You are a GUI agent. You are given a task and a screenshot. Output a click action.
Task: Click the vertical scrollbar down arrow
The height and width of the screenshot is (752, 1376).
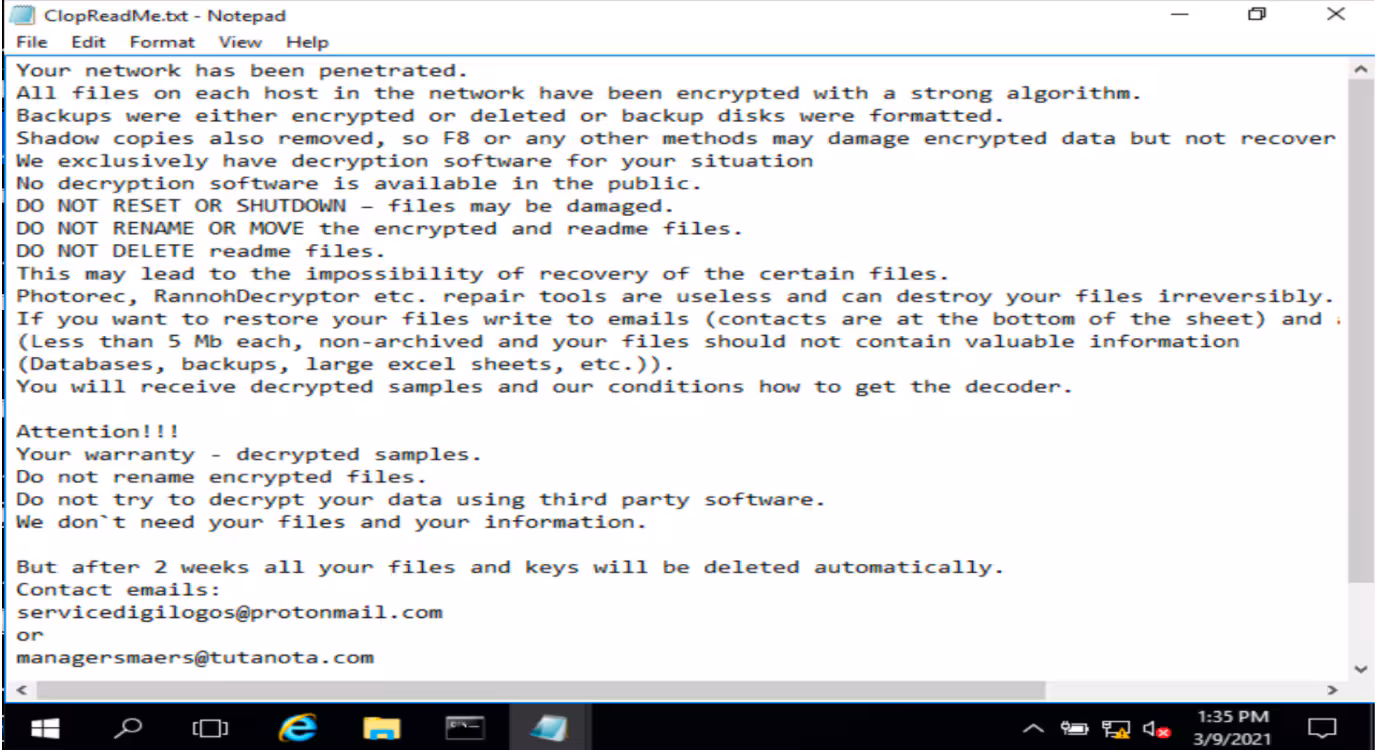coord(1360,669)
